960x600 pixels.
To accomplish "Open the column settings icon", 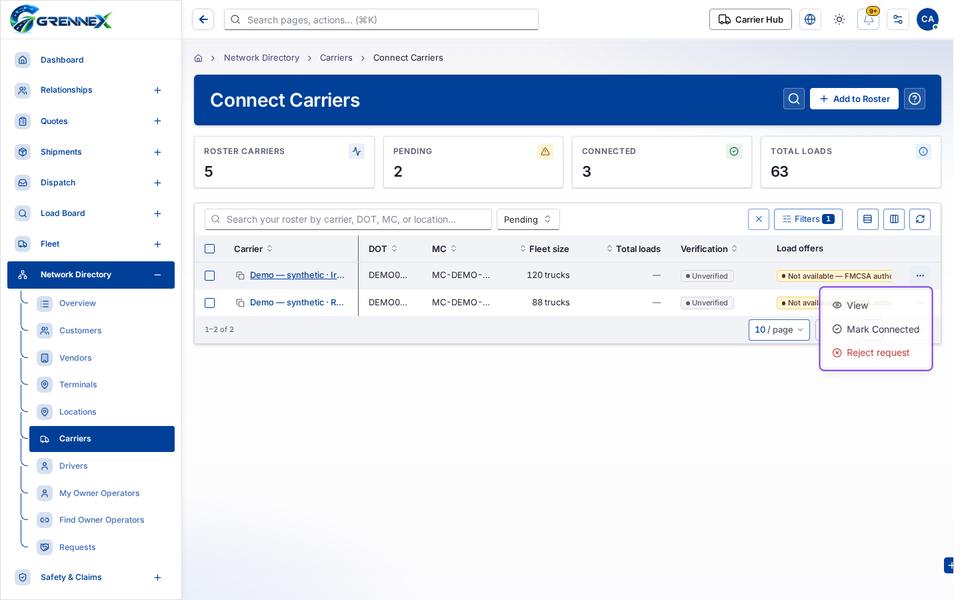I will click(894, 219).
